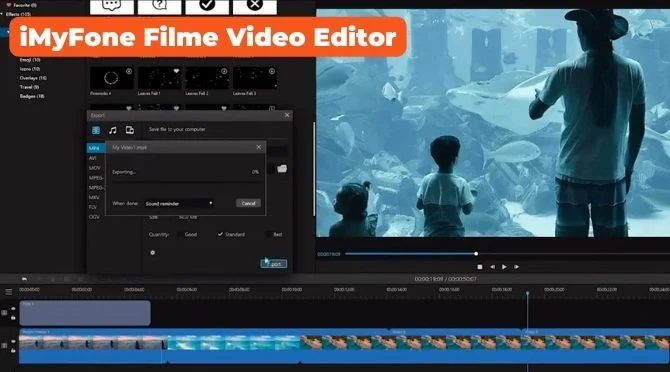
Task: Cancel the exporting process
Action: tap(248, 203)
